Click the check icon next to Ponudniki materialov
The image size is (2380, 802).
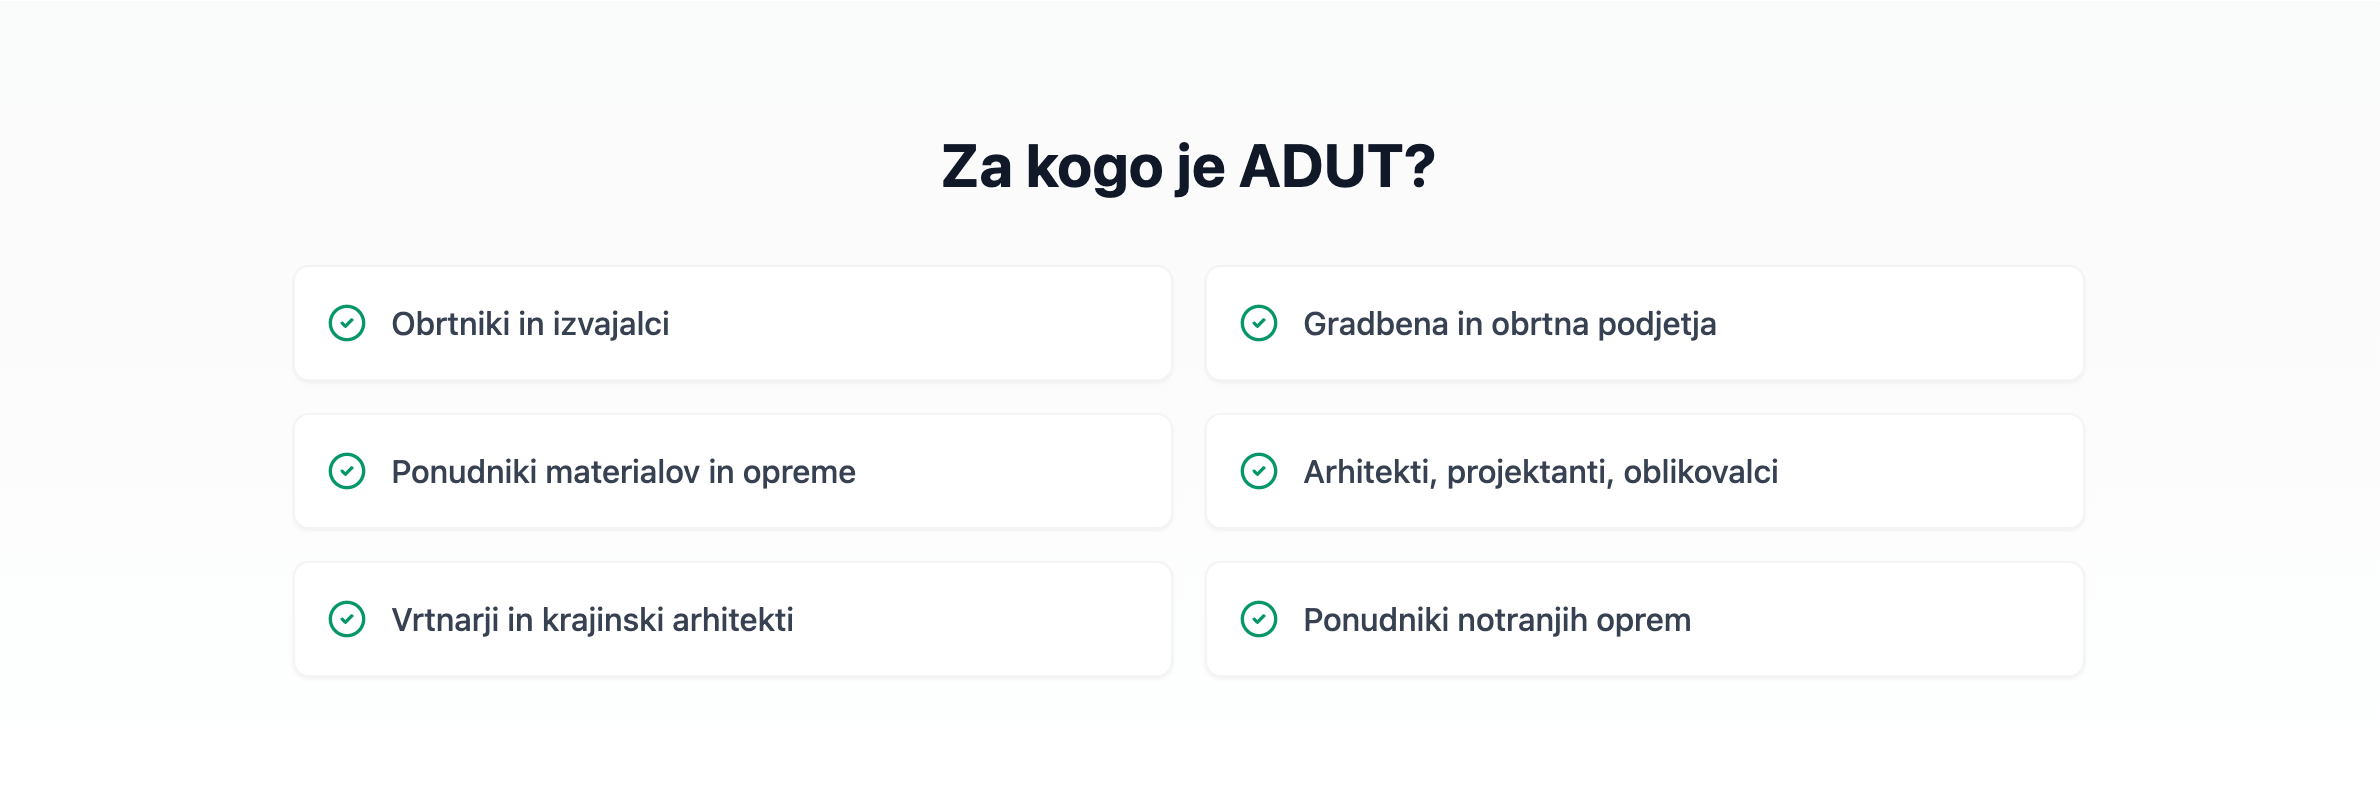click(x=347, y=471)
